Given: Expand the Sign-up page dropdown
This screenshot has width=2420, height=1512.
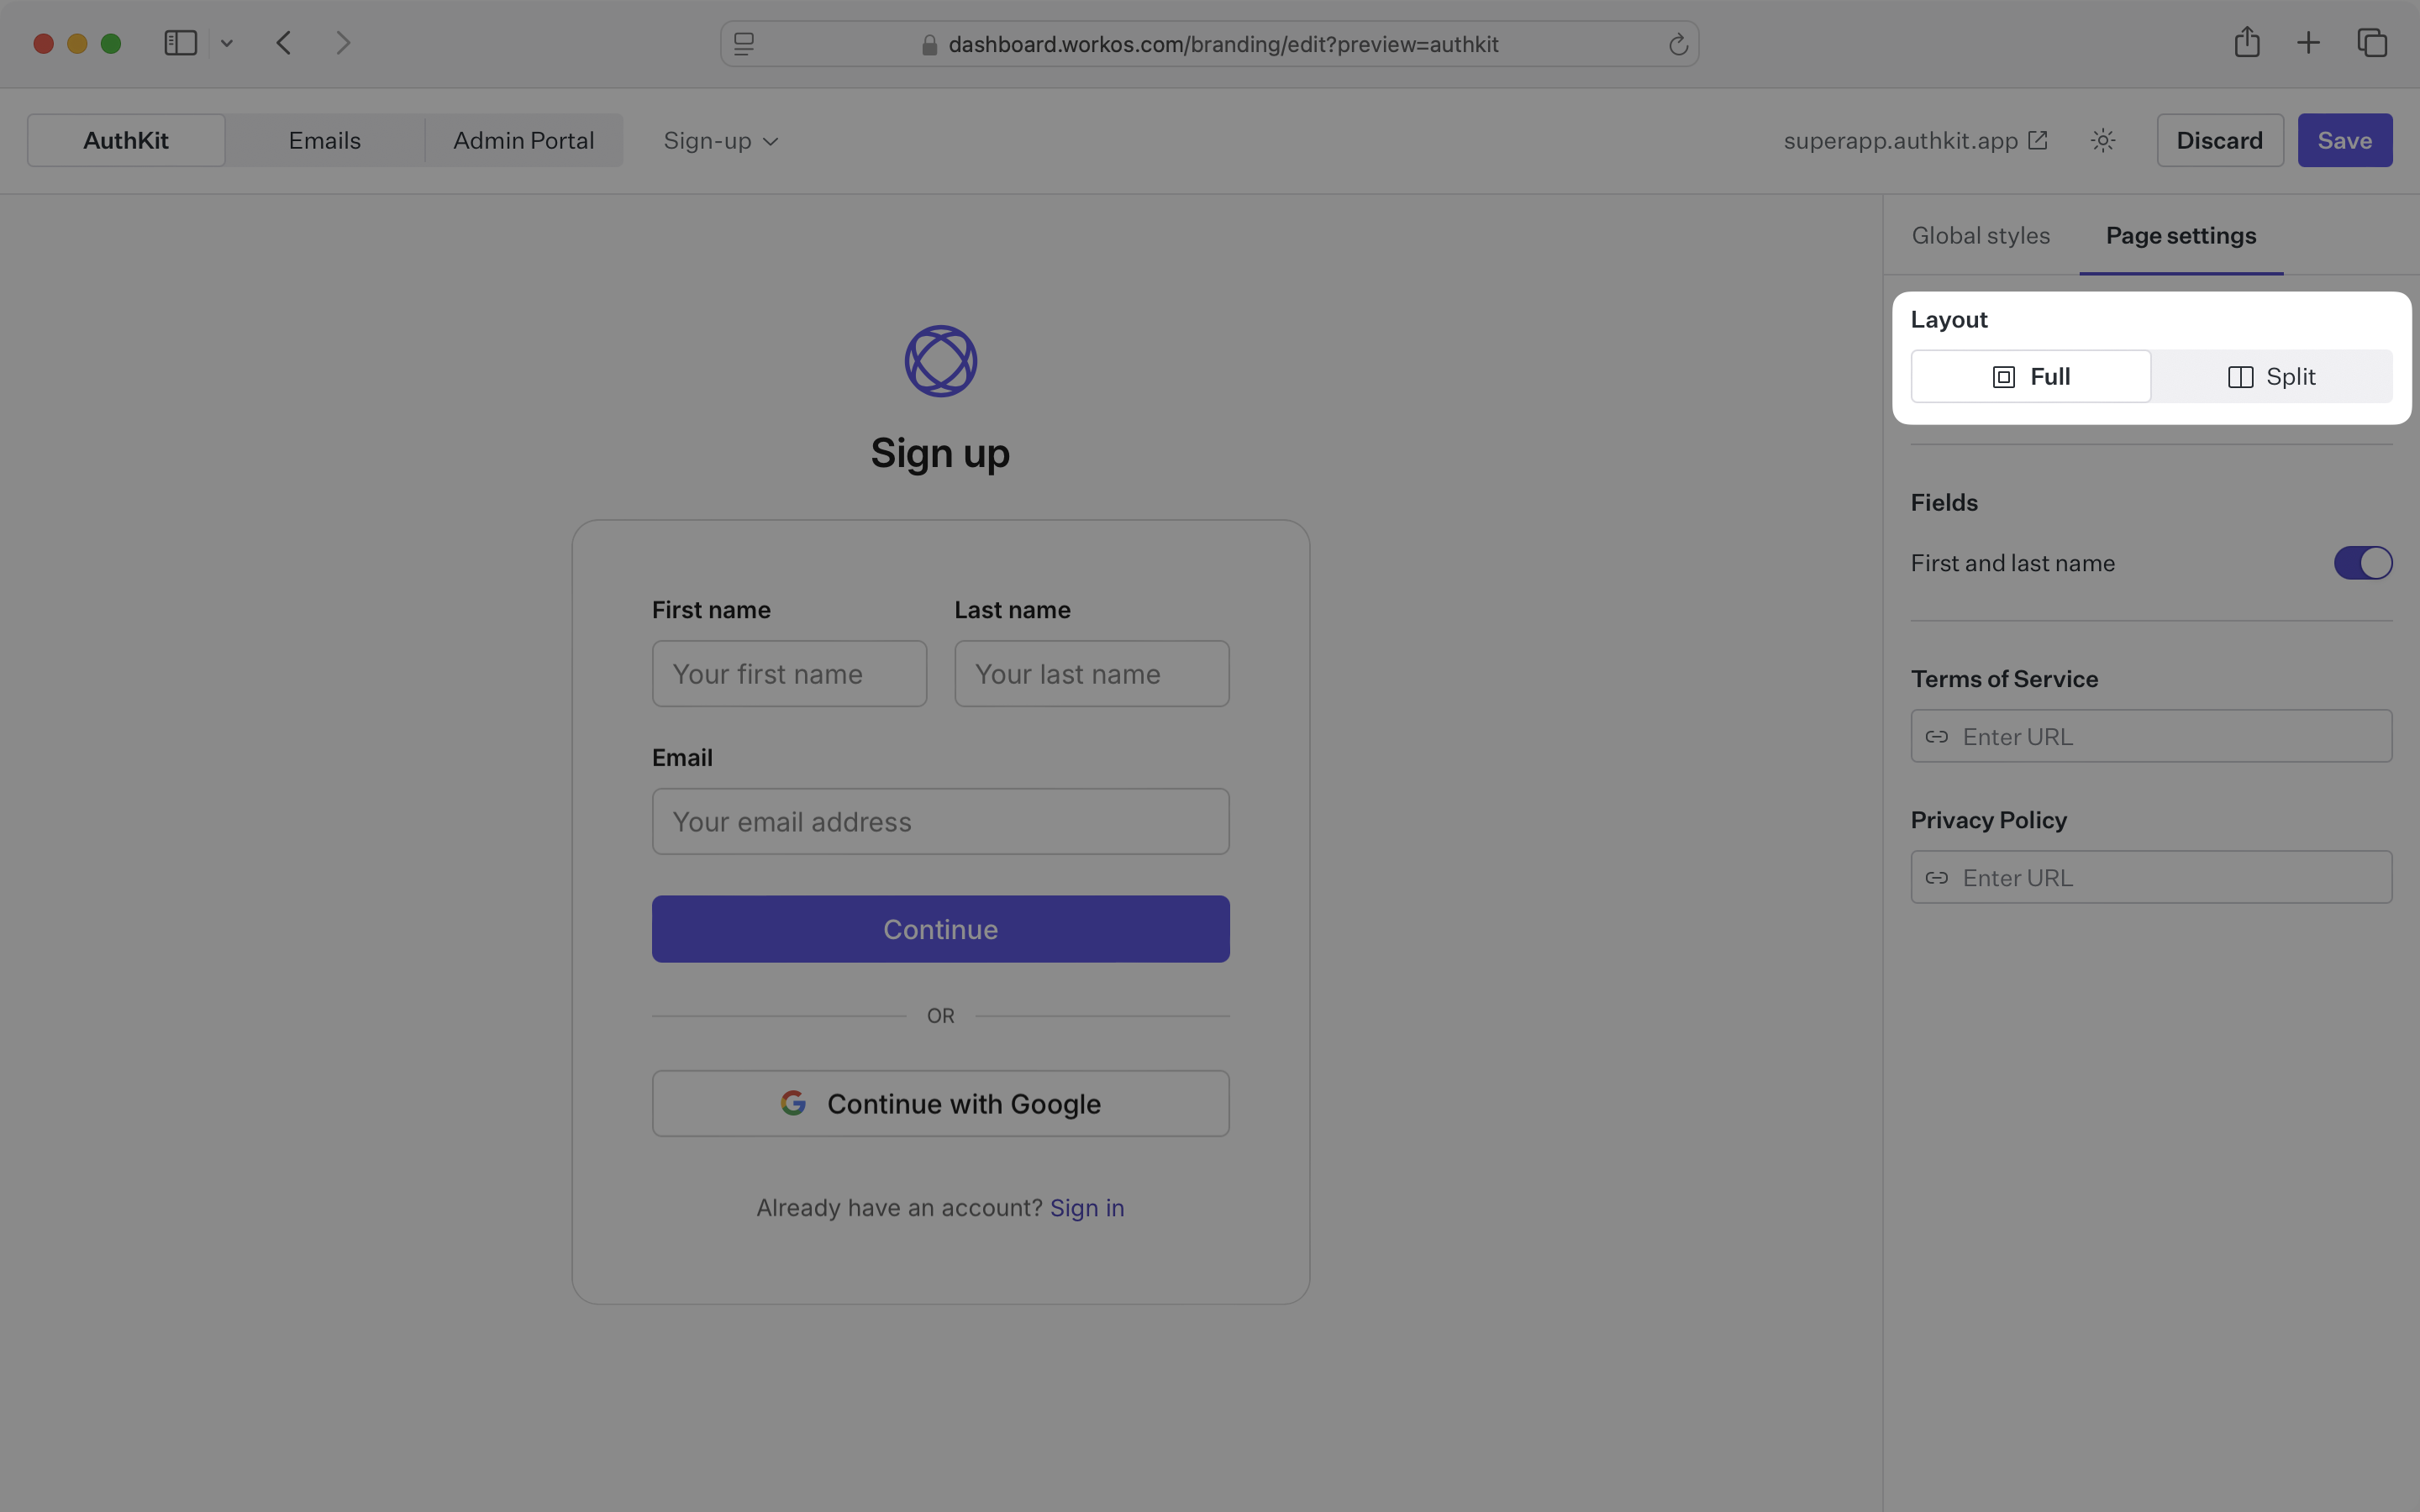Looking at the screenshot, I should tap(720, 141).
